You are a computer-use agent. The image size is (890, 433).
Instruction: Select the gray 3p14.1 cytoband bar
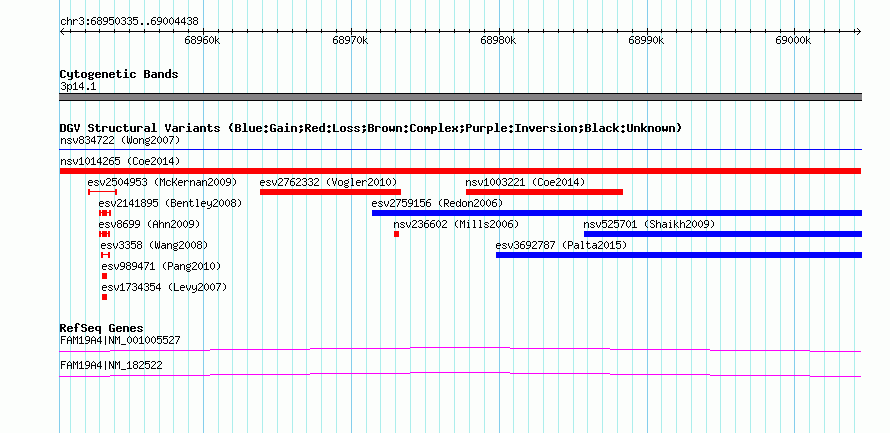(461, 97)
